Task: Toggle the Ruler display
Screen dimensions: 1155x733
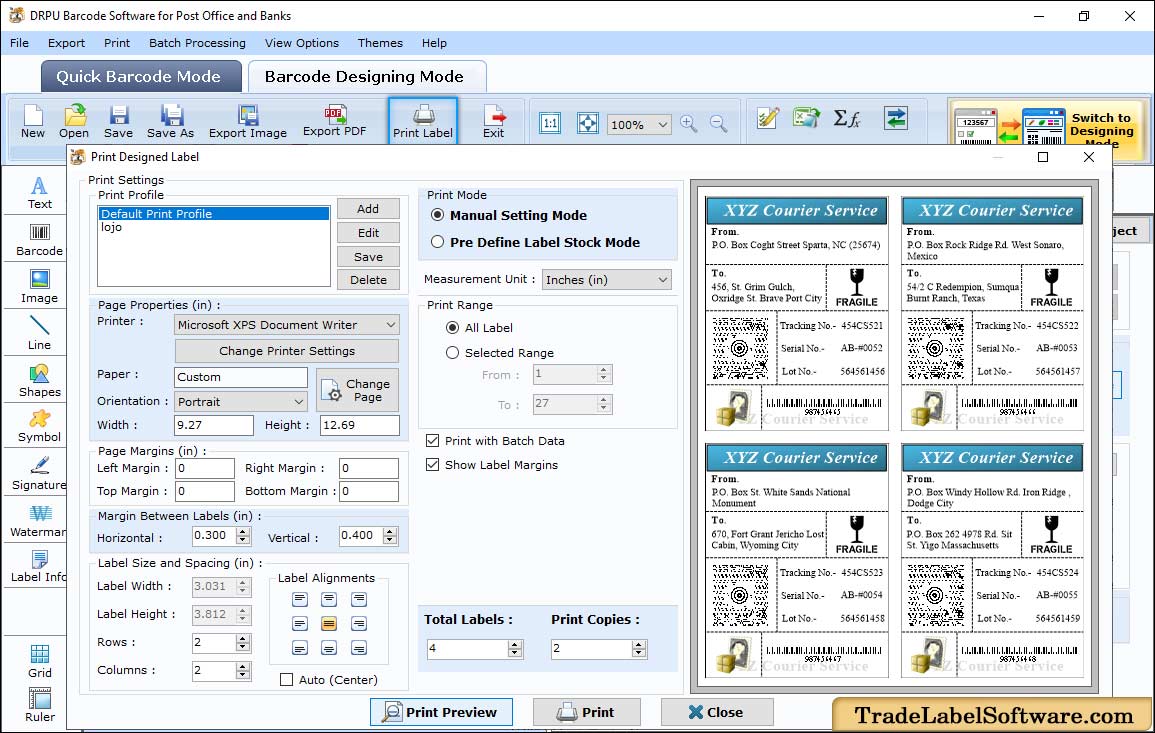Action: point(40,706)
